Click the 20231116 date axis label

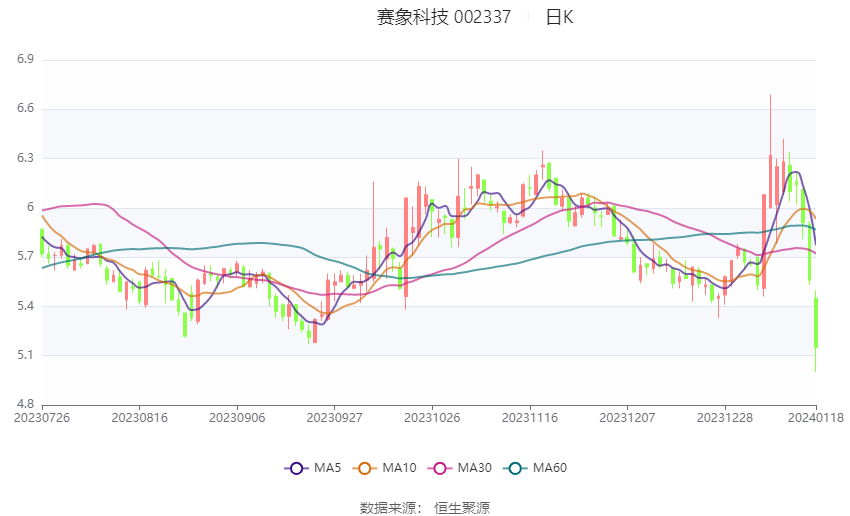click(x=529, y=417)
